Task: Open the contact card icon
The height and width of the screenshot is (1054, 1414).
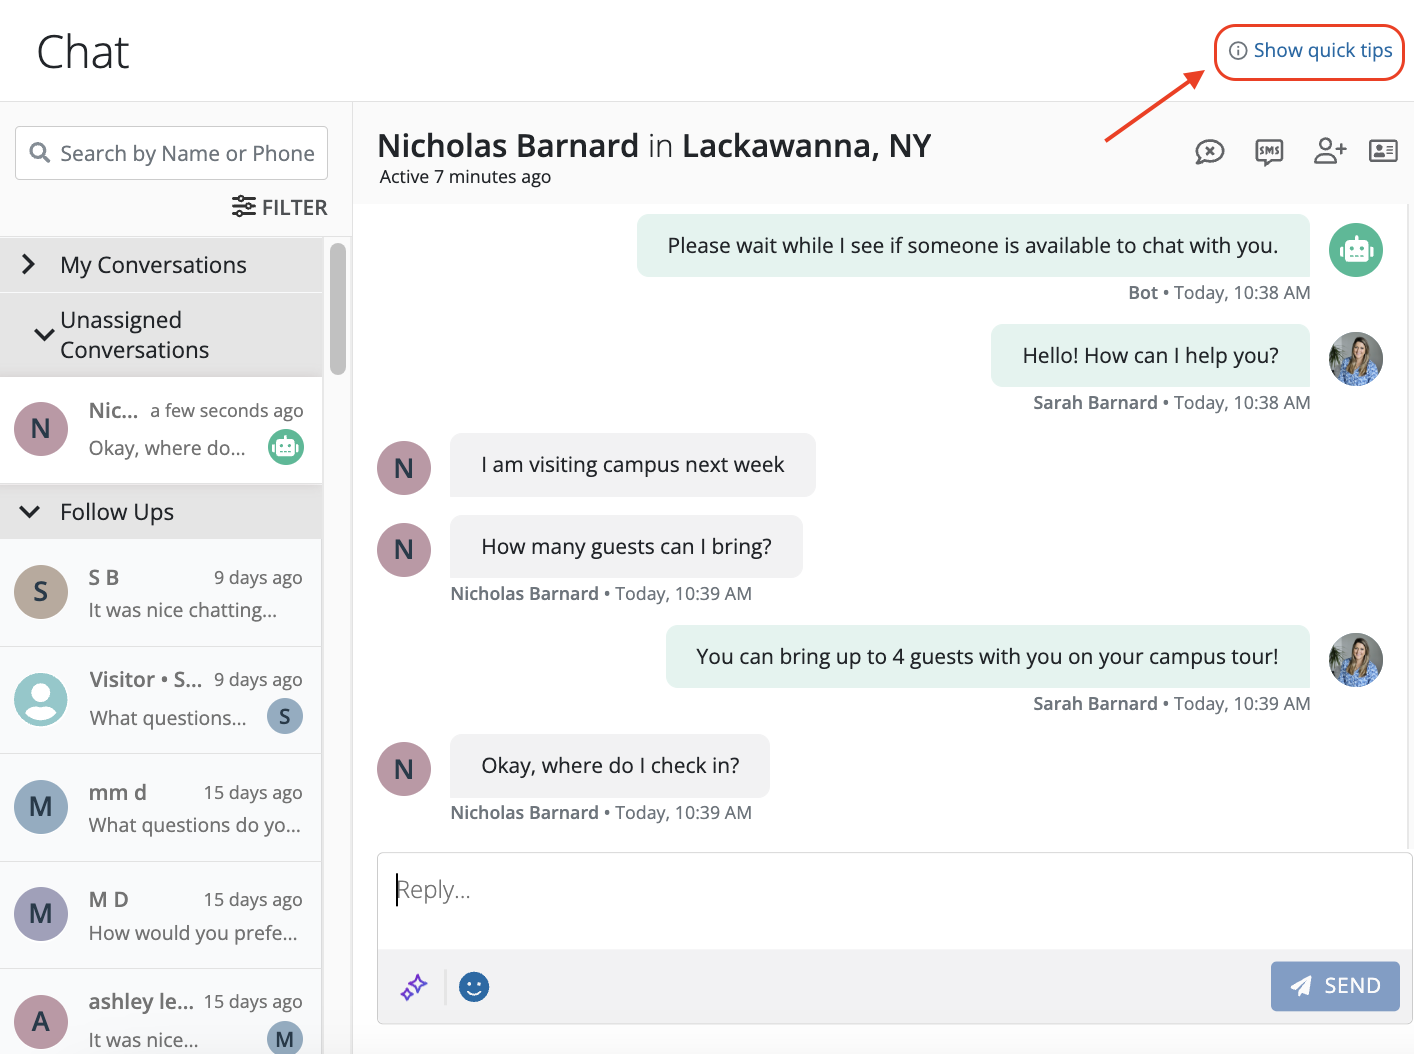Action: (1383, 151)
